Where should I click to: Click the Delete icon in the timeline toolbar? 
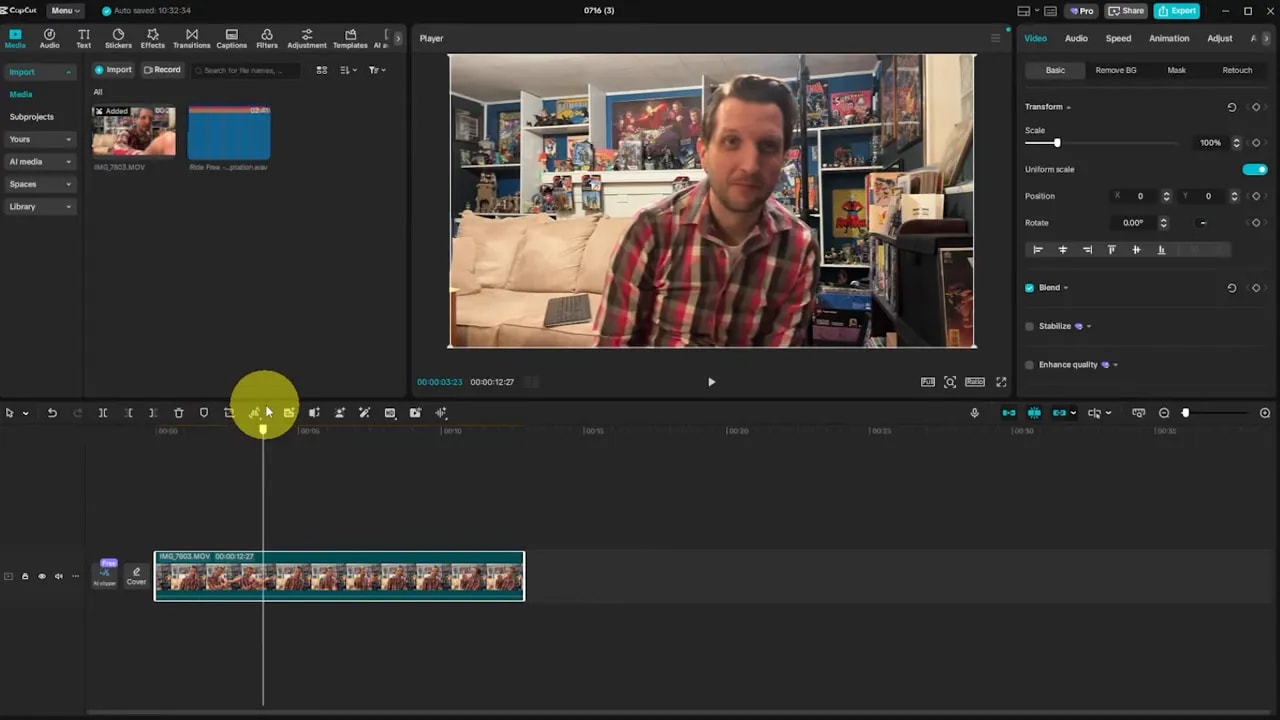pyautogui.click(x=178, y=412)
